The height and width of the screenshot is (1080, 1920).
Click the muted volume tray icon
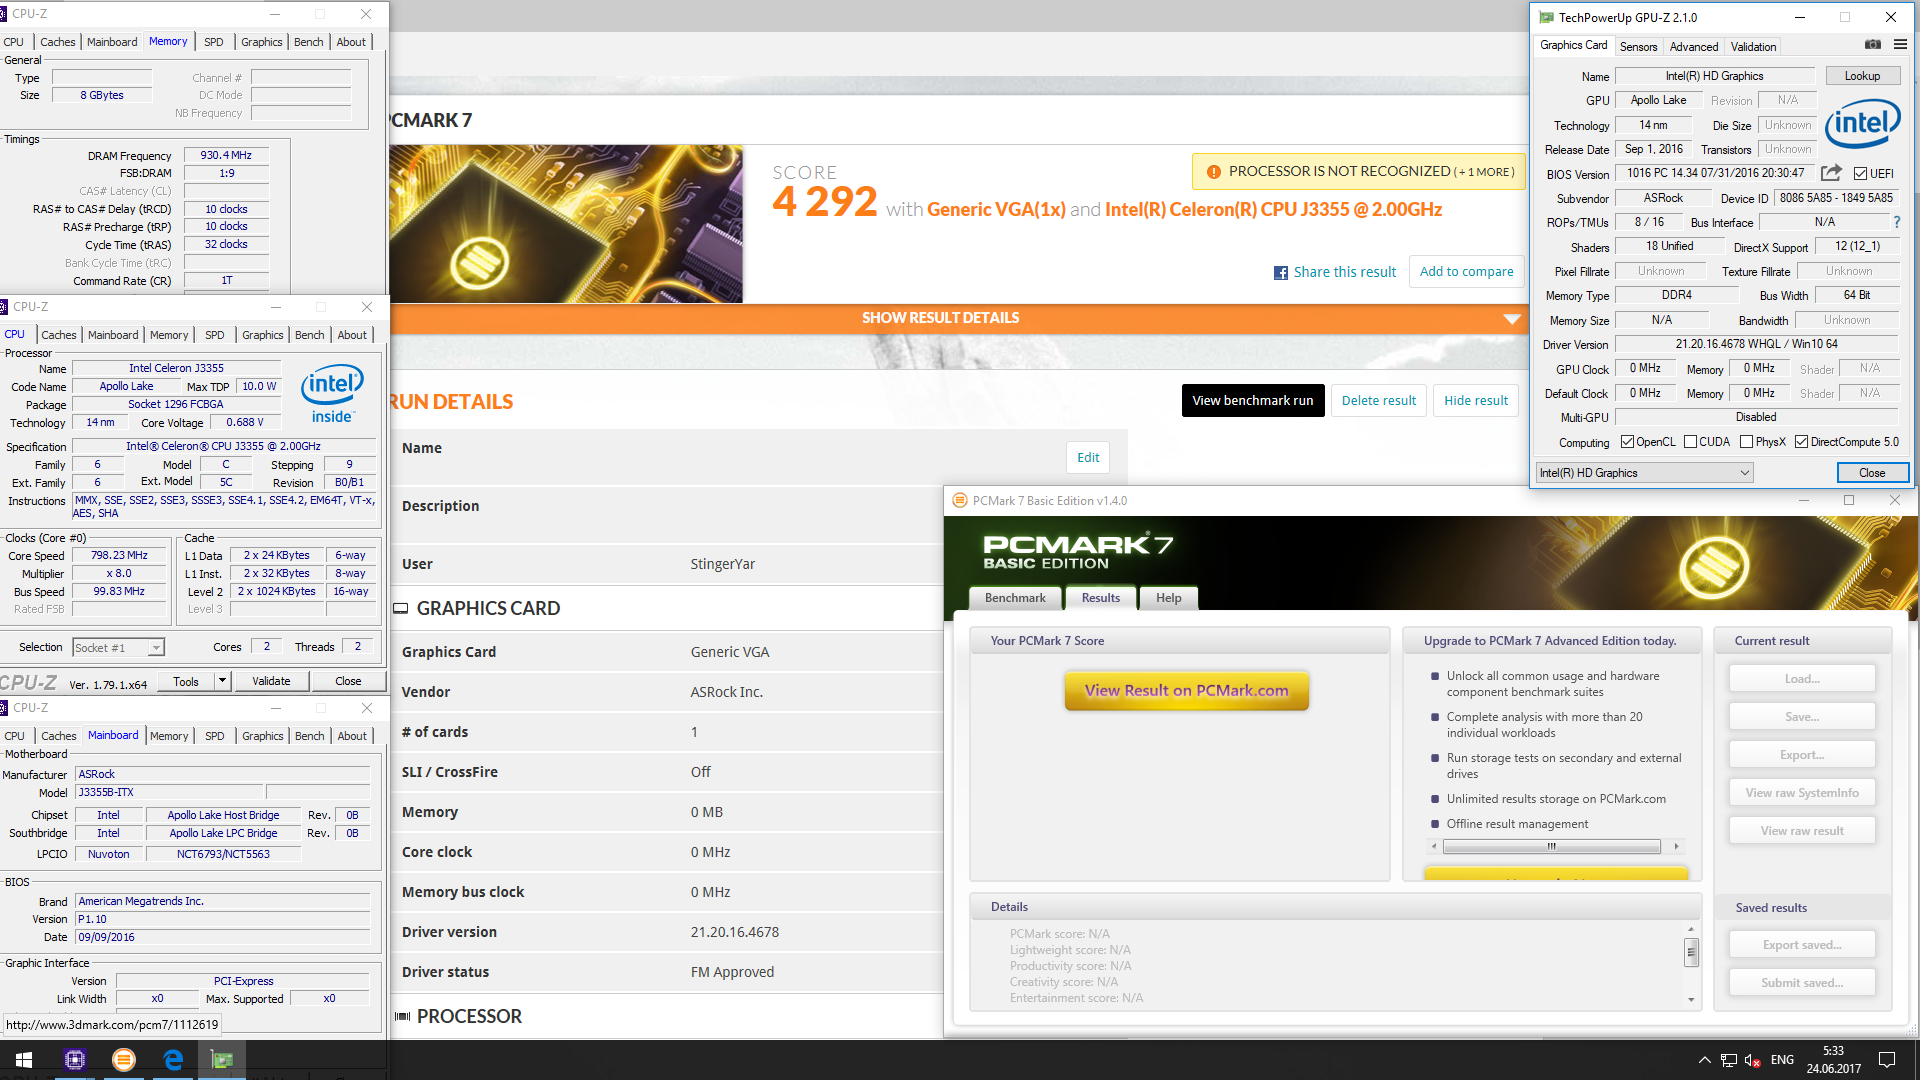(x=1753, y=1060)
